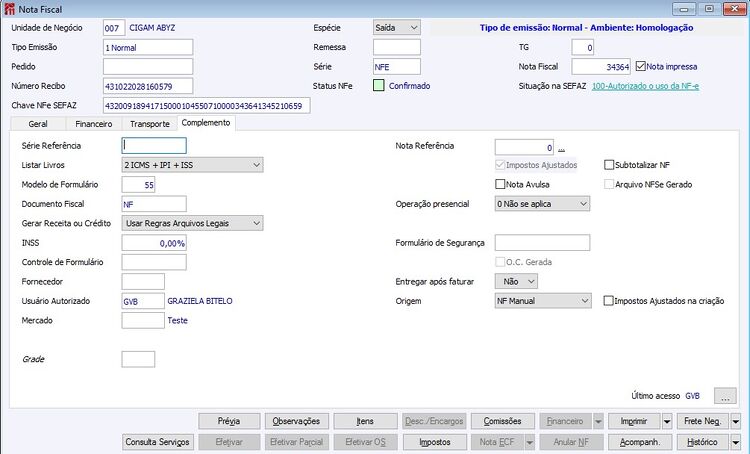Image resolution: width=750 pixels, height=454 pixels.
Task: Click the Histórico button
Action: [703, 442]
